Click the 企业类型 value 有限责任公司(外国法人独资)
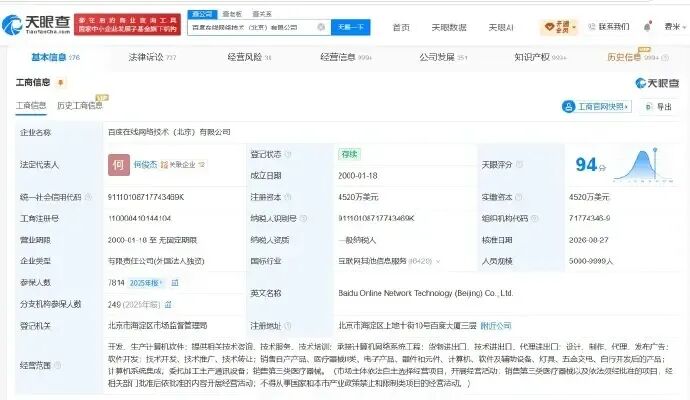 tap(156, 261)
